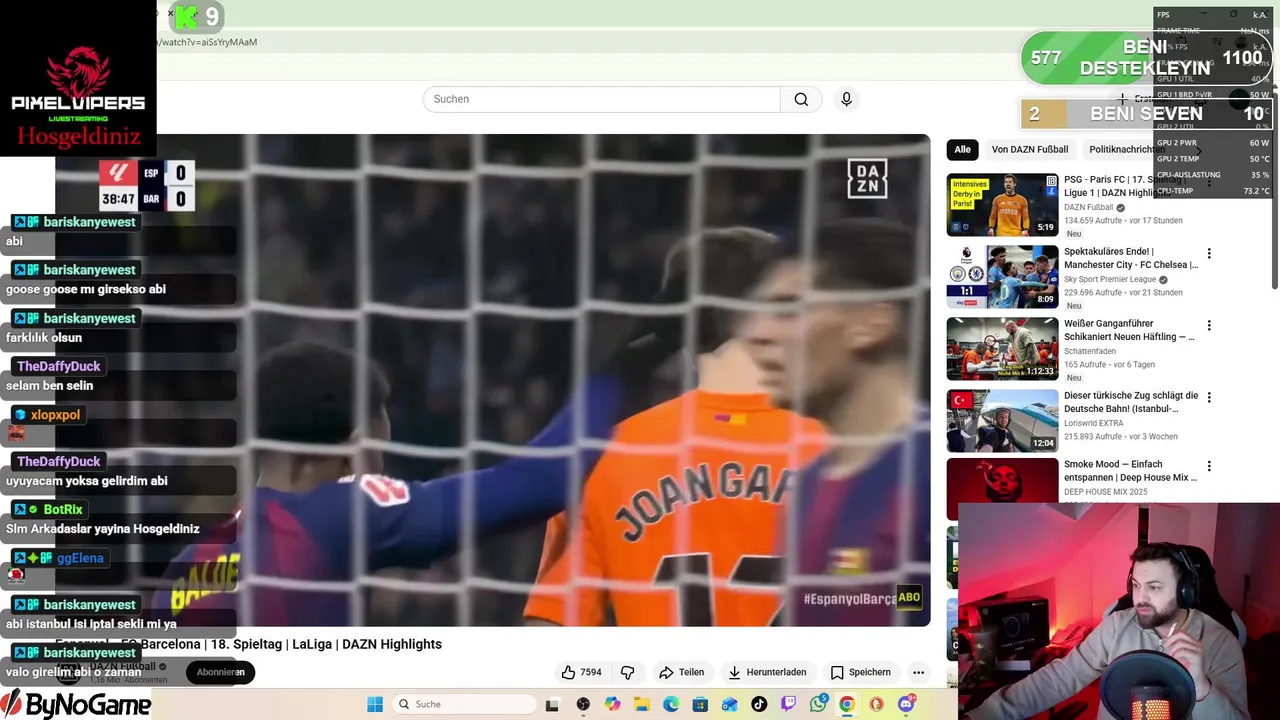Open Twitch from taskbar
Image resolution: width=1280 pixels, height=720 pixels.
[788, 704]
